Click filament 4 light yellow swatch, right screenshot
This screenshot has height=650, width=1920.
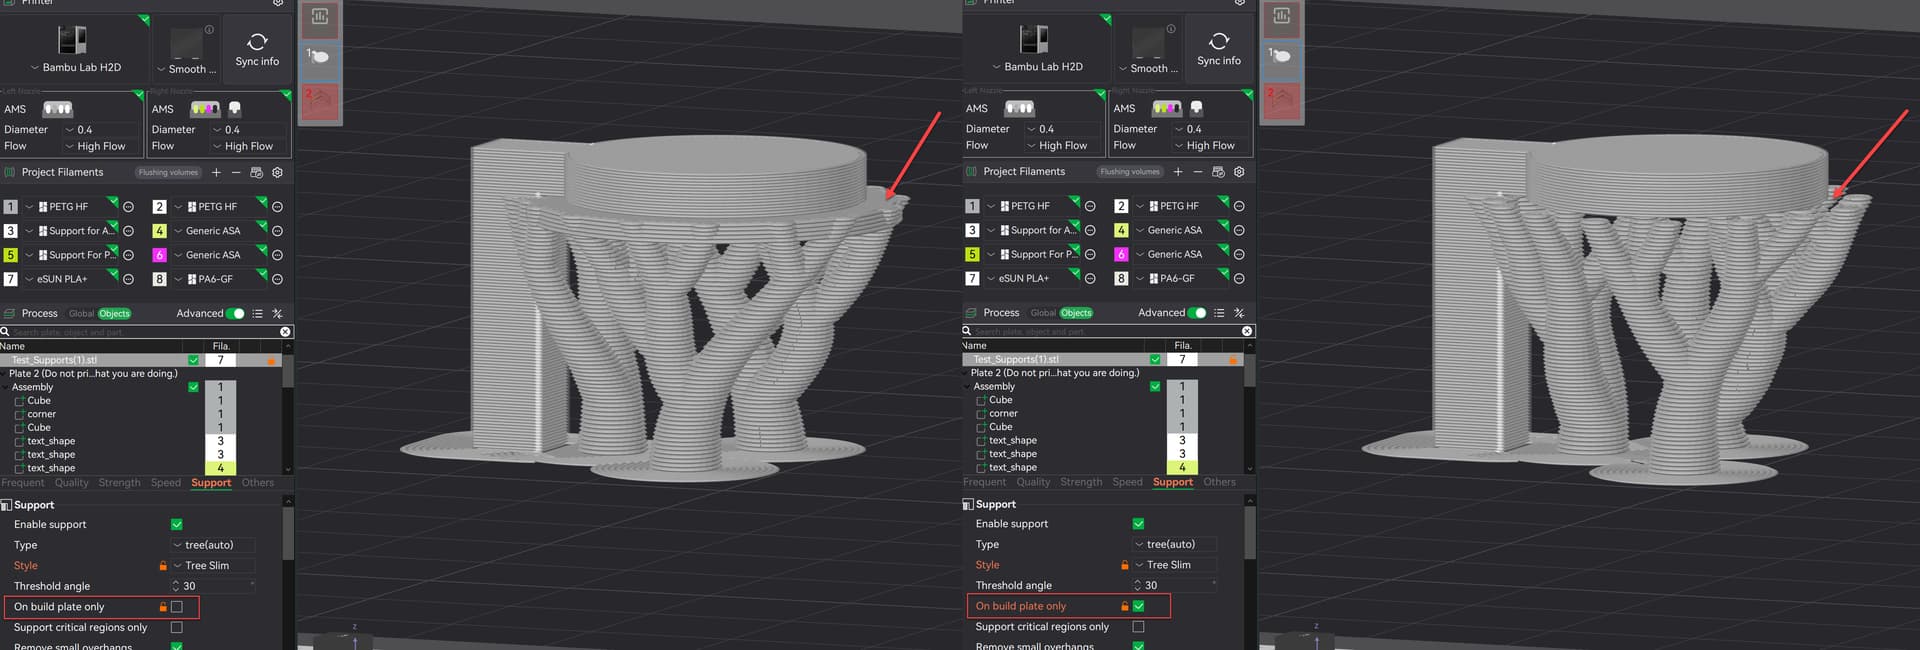tap(1121, 230)
